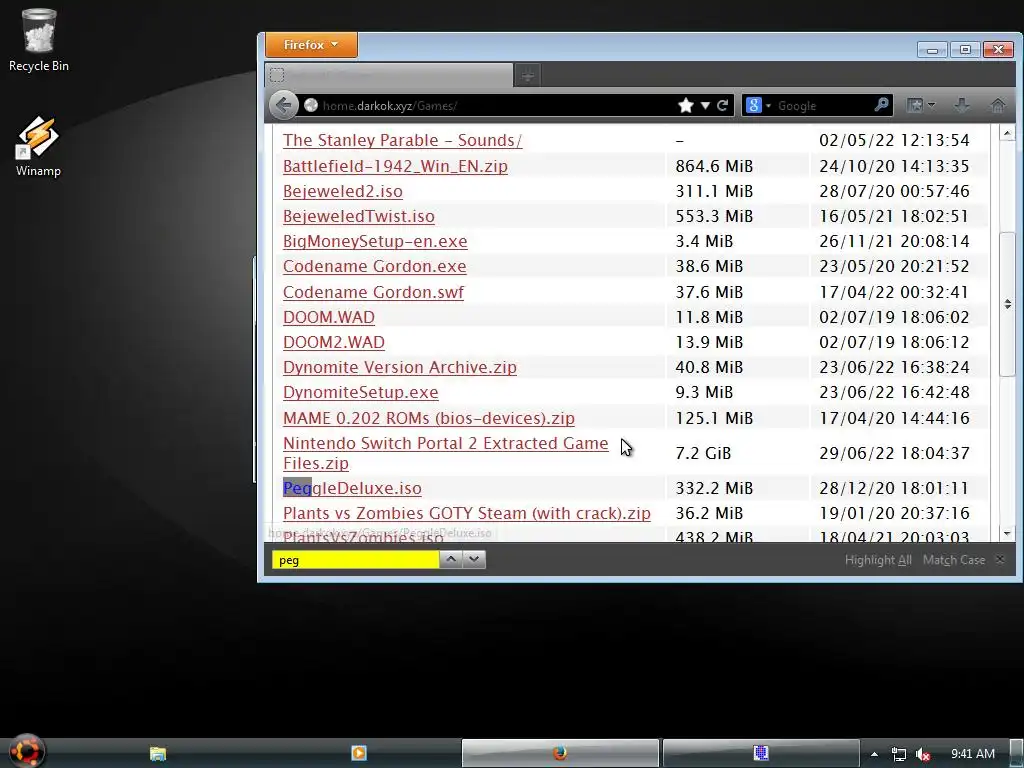This screenshot has width=1024, height=768.
Task: Open Plants vs Zombies GOTY Steam zip link
Action: point(466,513)
